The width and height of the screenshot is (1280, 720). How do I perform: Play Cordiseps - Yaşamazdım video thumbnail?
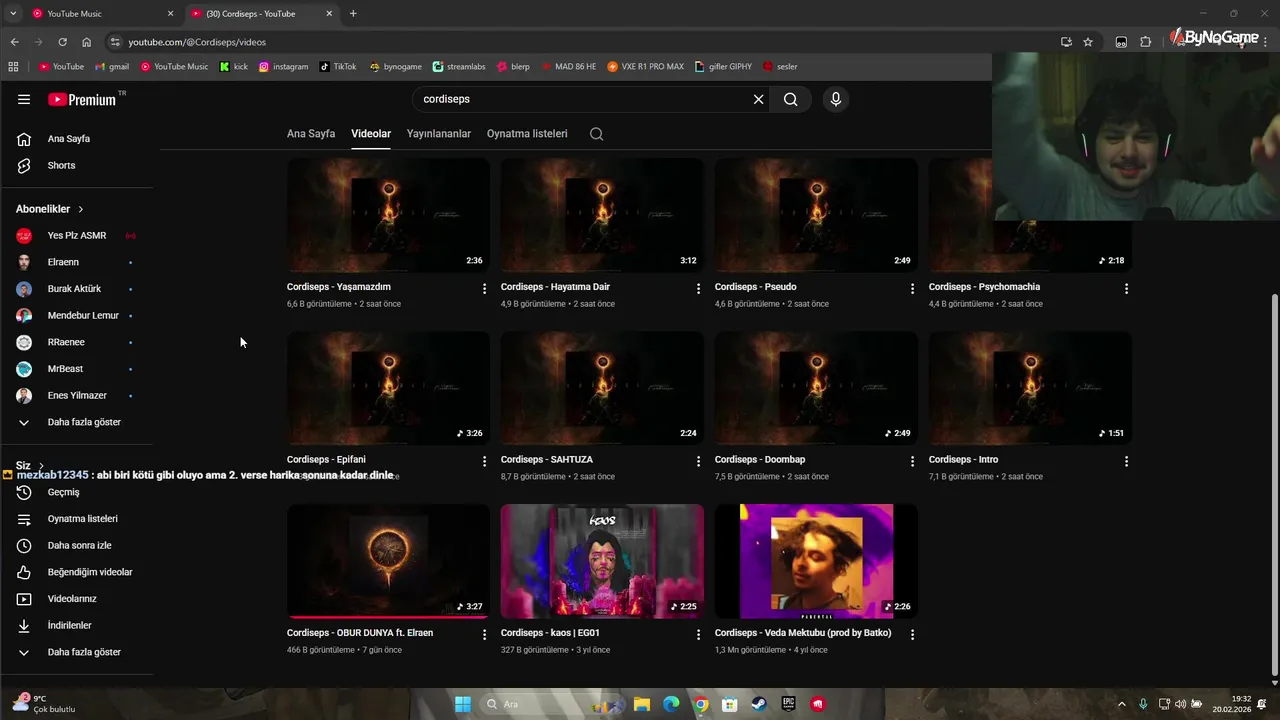(388, 215)
